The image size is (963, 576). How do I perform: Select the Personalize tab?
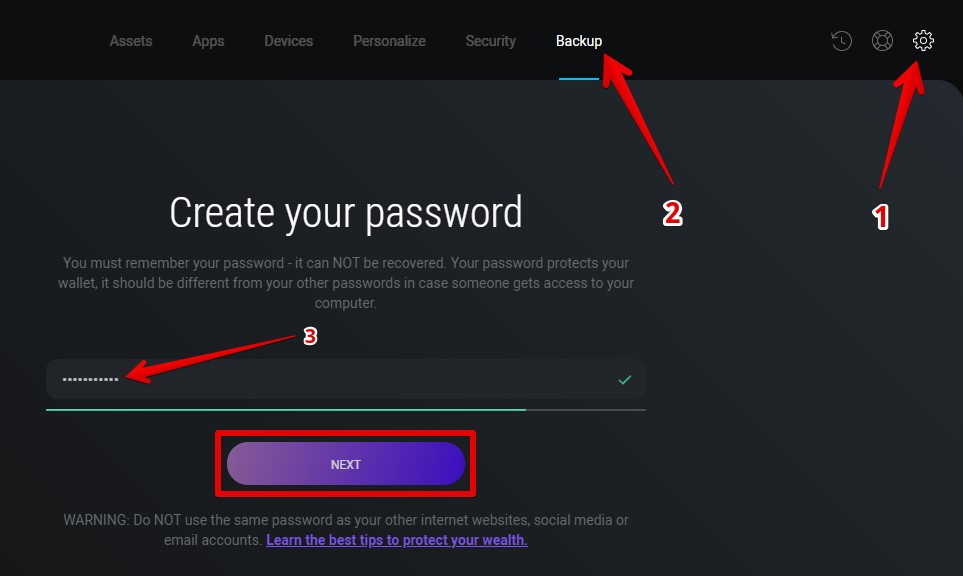pyautogui.click(x=389, y=41)
